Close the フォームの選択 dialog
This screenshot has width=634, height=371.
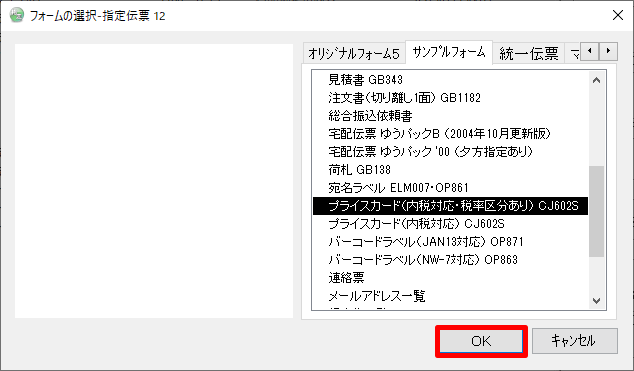point(617,15)
